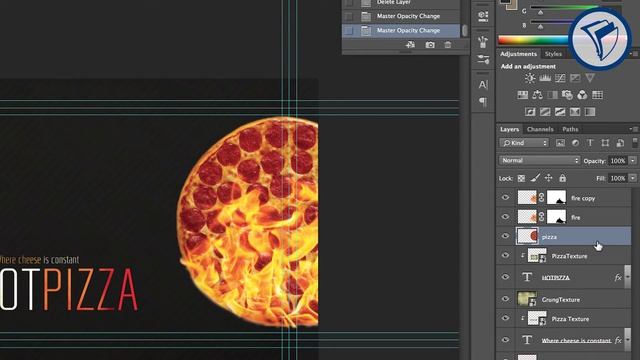Image resolution: width=640 pixels, height=360 pixels.
Task: Select the Layers tab
Action: (x=509, y=129)
